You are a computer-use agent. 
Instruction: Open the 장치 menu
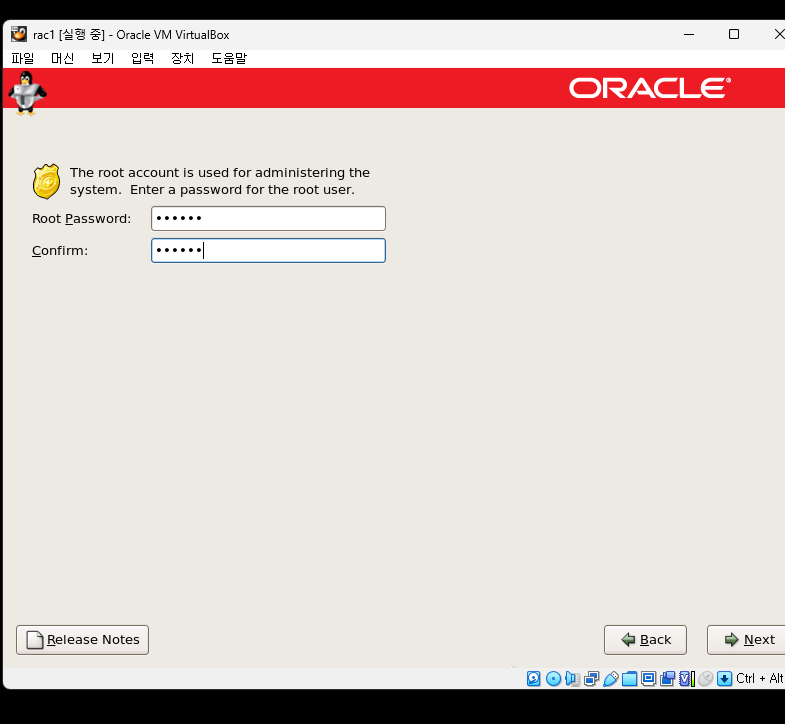(183, 59)
